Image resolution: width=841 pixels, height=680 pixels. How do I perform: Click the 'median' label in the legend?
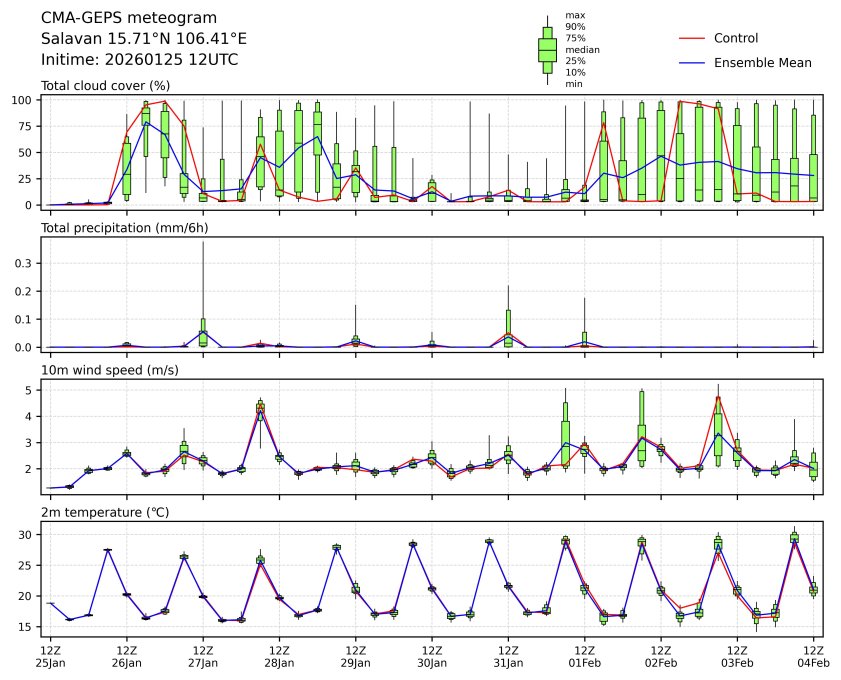[576, 49]
